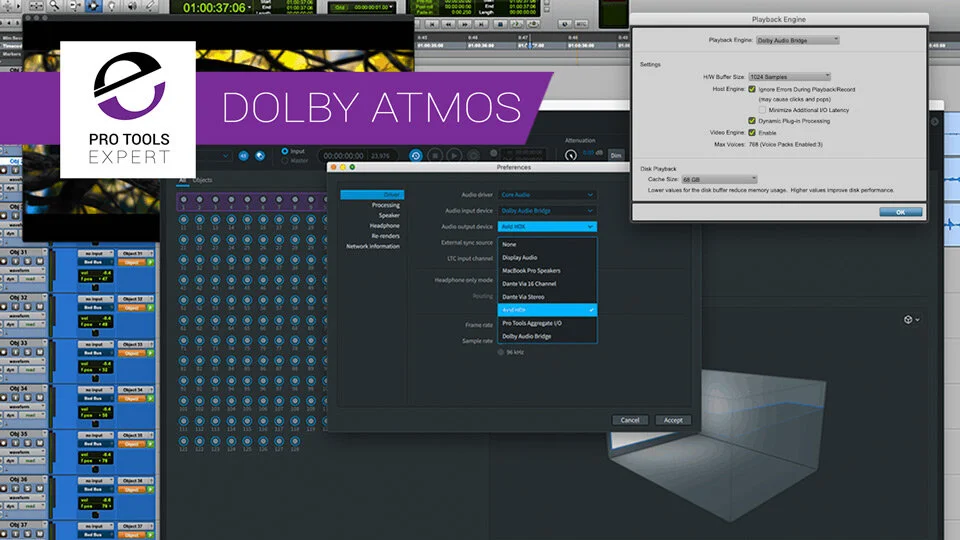Click OK in Playback Engine dialog
Viewport: 960px width, 540px height.
coord(901,212)
